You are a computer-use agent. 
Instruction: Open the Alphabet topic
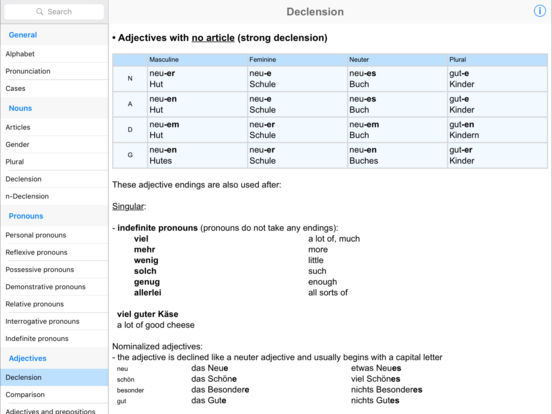point(54,54)
